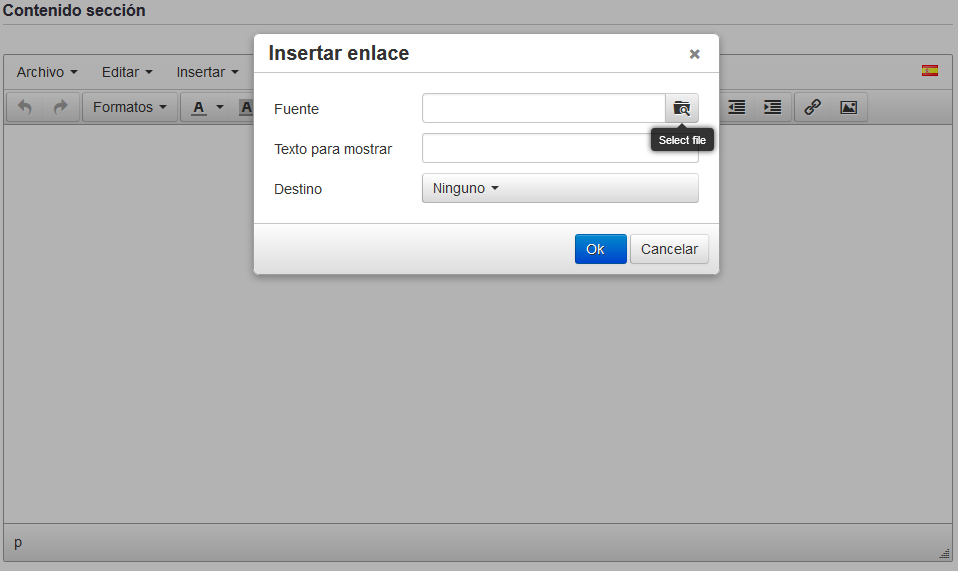
Task: Click the insert image icon
Action: (x=849, y=107)
